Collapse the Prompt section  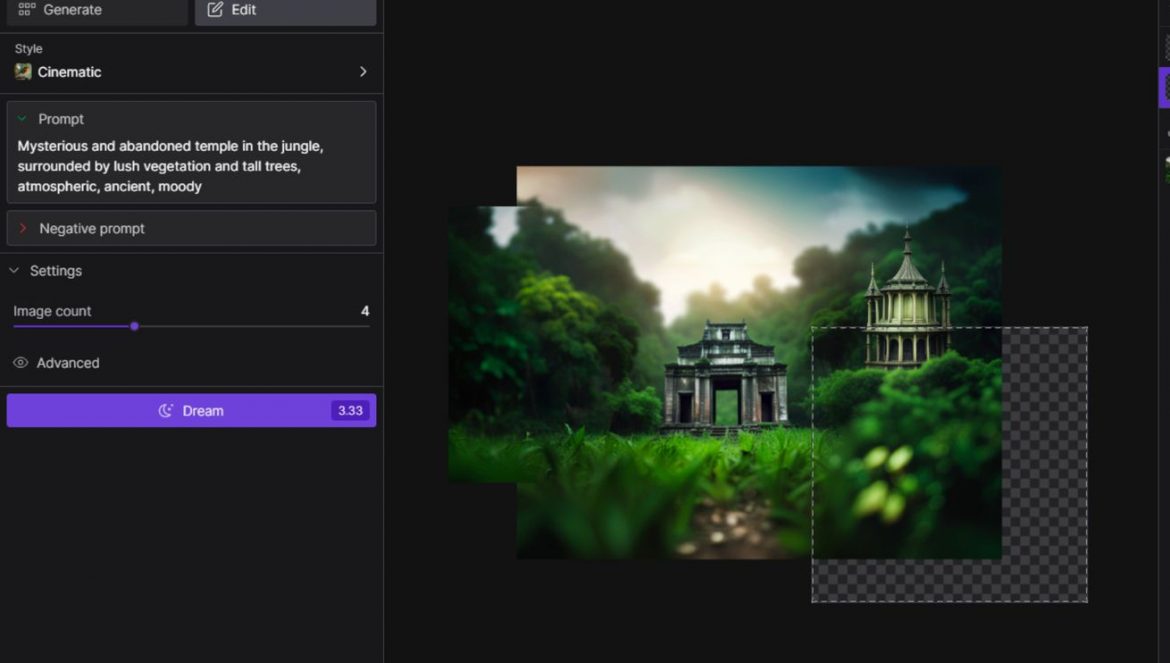tap(22, 119)
